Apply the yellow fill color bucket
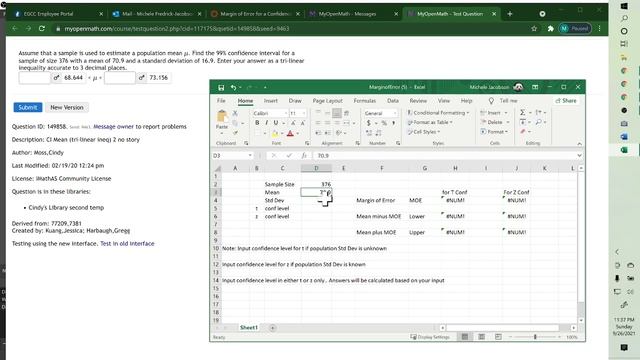The image size is (640, 360). coord(275,133)
